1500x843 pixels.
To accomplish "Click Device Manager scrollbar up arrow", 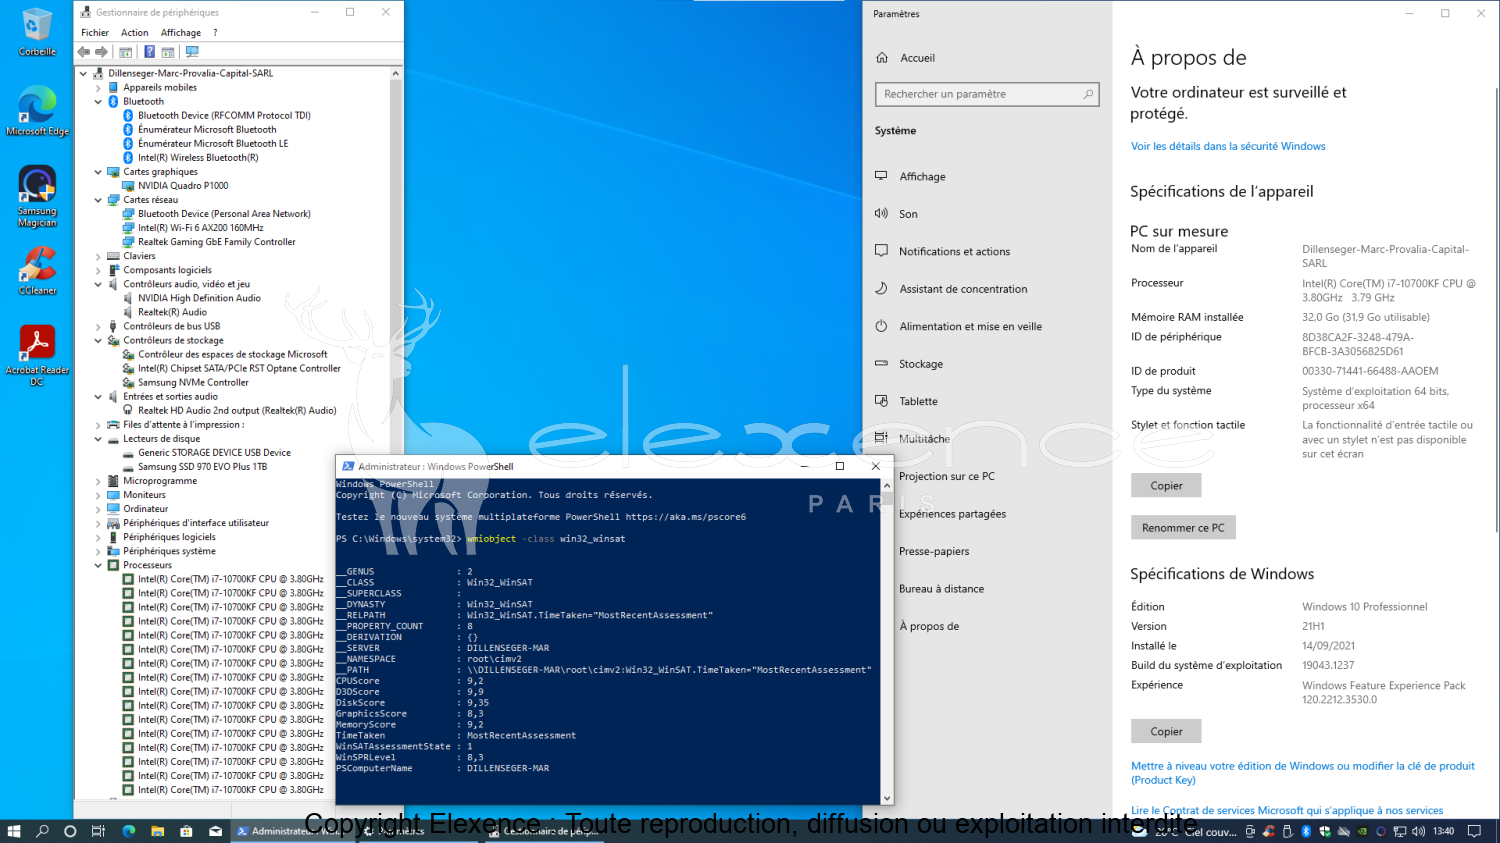I will (396, 73).
